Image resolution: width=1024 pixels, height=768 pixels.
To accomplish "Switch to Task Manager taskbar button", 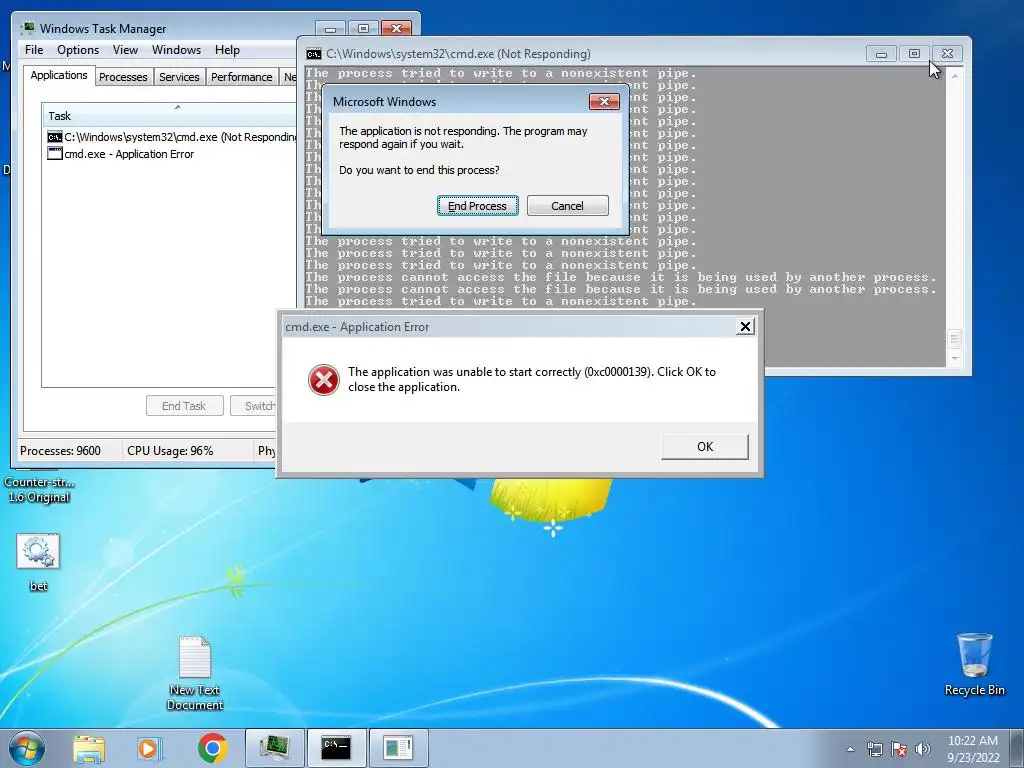I will (274, 748).
